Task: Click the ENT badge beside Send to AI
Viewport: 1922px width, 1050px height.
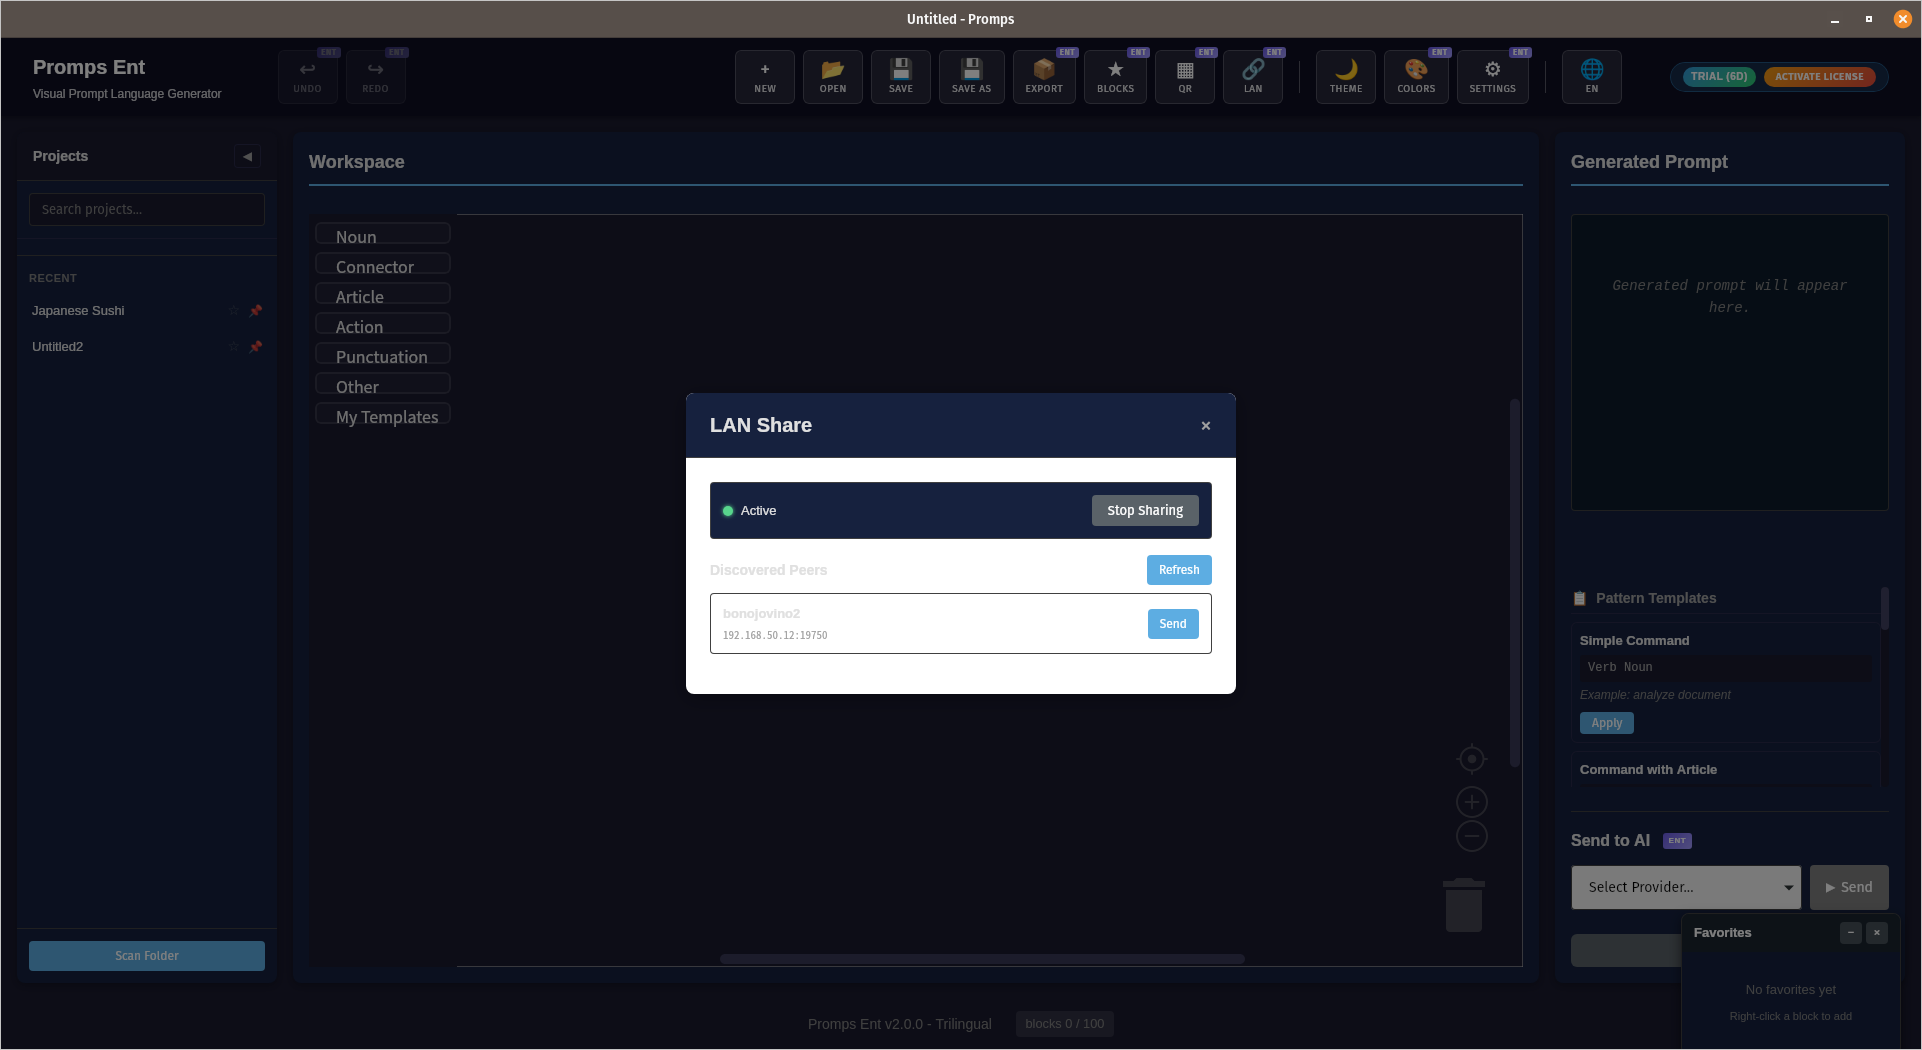Action: click(1677, 841)
